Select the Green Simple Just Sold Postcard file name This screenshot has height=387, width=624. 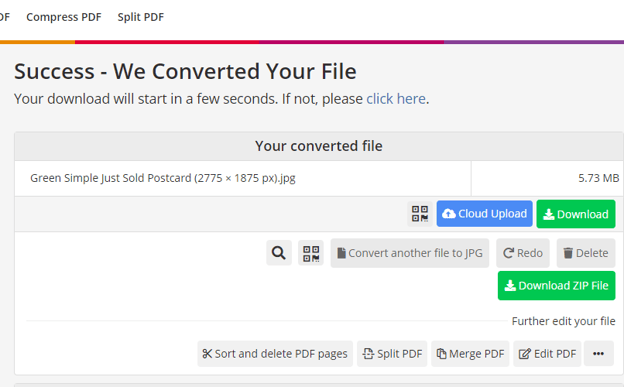pyautogui.click(x=163, y=178)
